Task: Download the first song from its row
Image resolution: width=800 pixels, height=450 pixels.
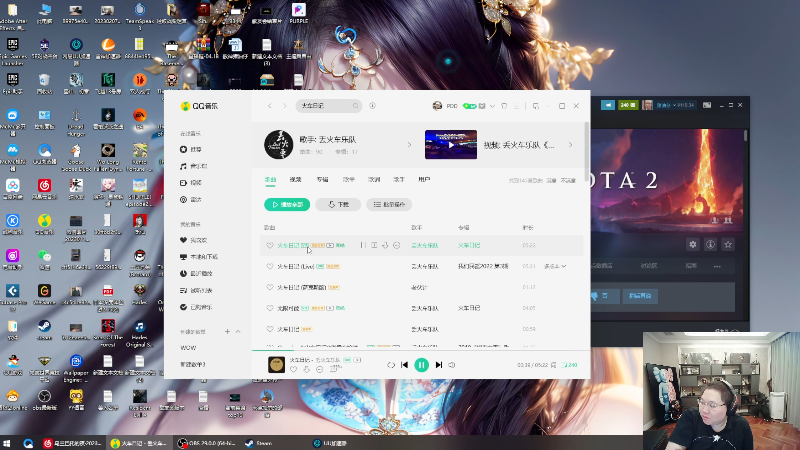Action: (x=385, y=245)
